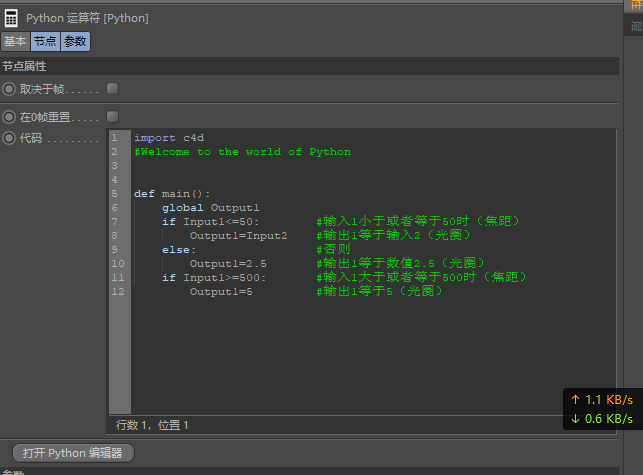Place cursor on the import c4d line
643x475 pixels.
pos(169,138)
